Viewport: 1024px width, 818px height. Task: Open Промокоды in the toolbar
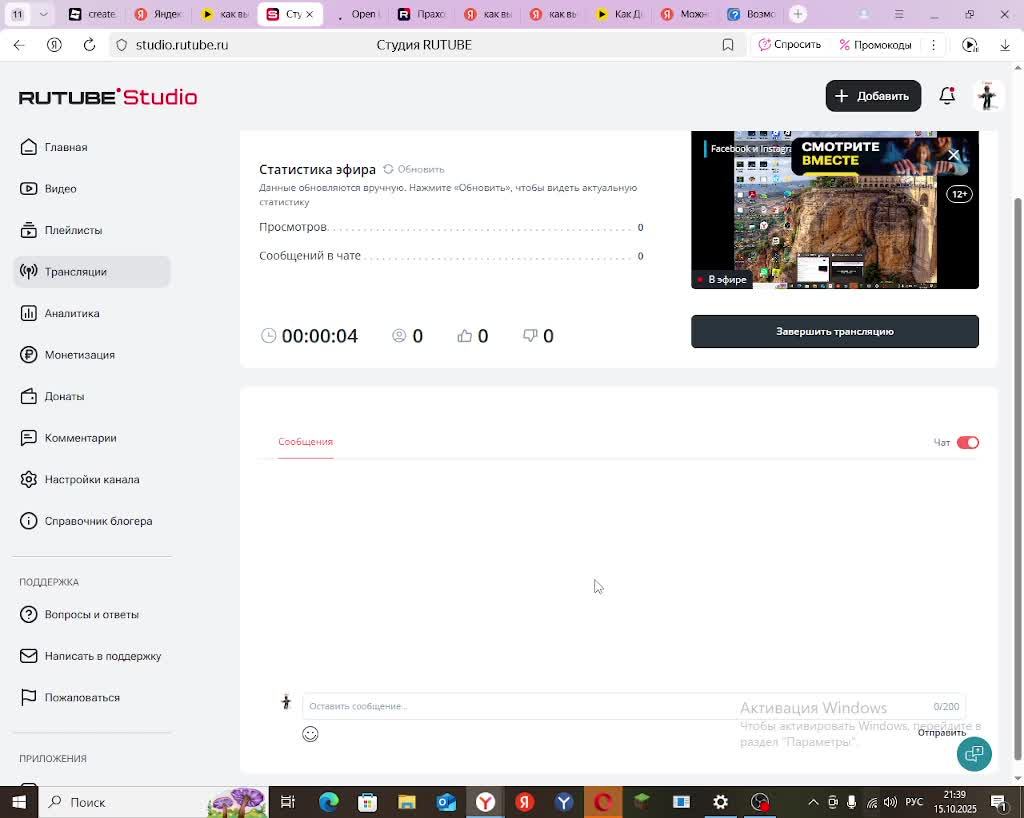click(x=875, y=45)
